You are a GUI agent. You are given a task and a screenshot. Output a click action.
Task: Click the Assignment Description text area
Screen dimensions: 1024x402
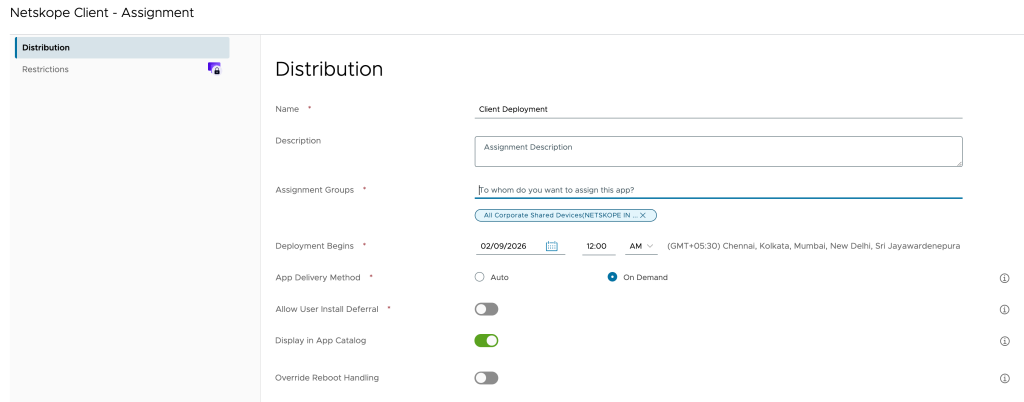[x=718, y=151]
